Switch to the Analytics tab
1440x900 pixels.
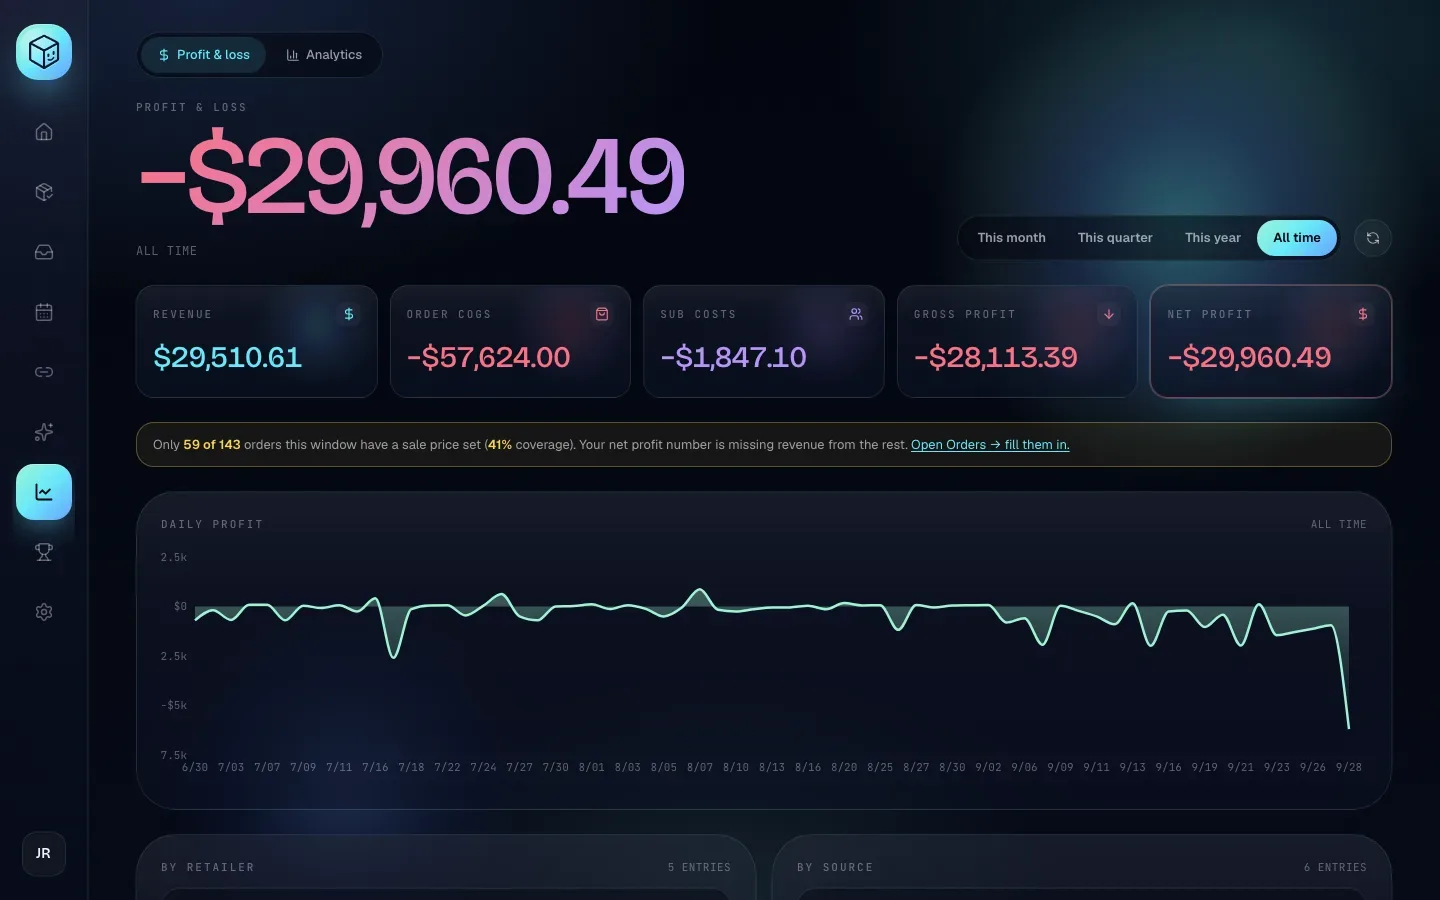click(x=324, y=55)
